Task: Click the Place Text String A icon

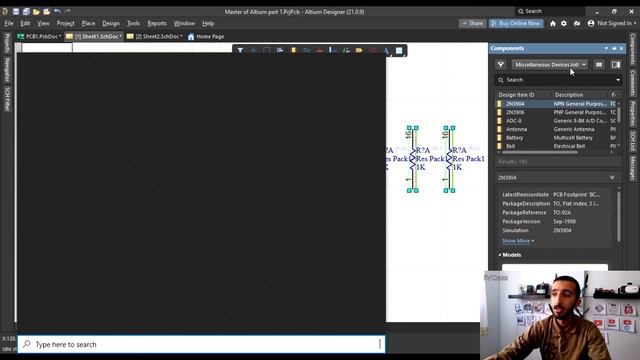Action: coord(386,51)
